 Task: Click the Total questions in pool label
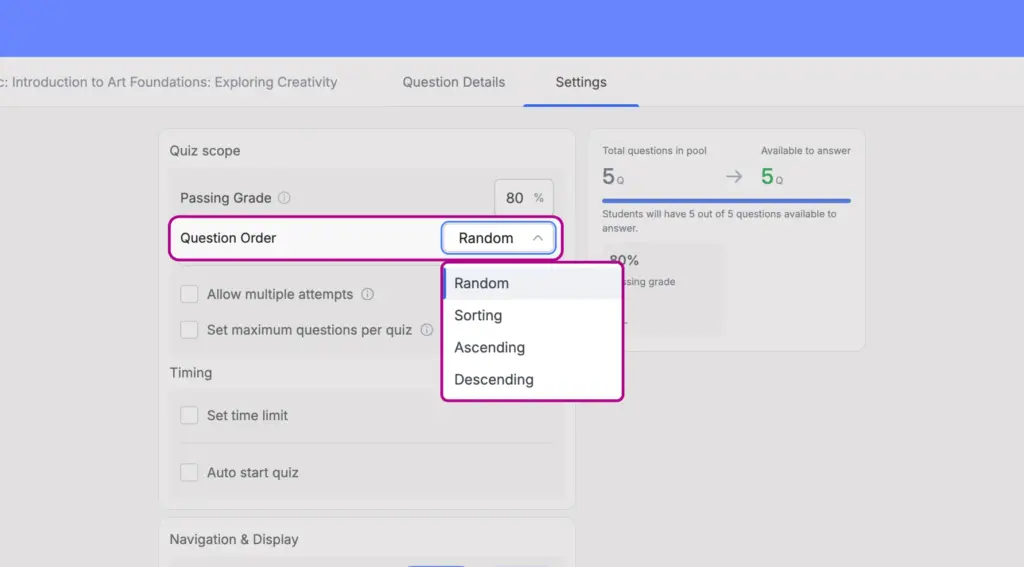[x=654, y=151]
